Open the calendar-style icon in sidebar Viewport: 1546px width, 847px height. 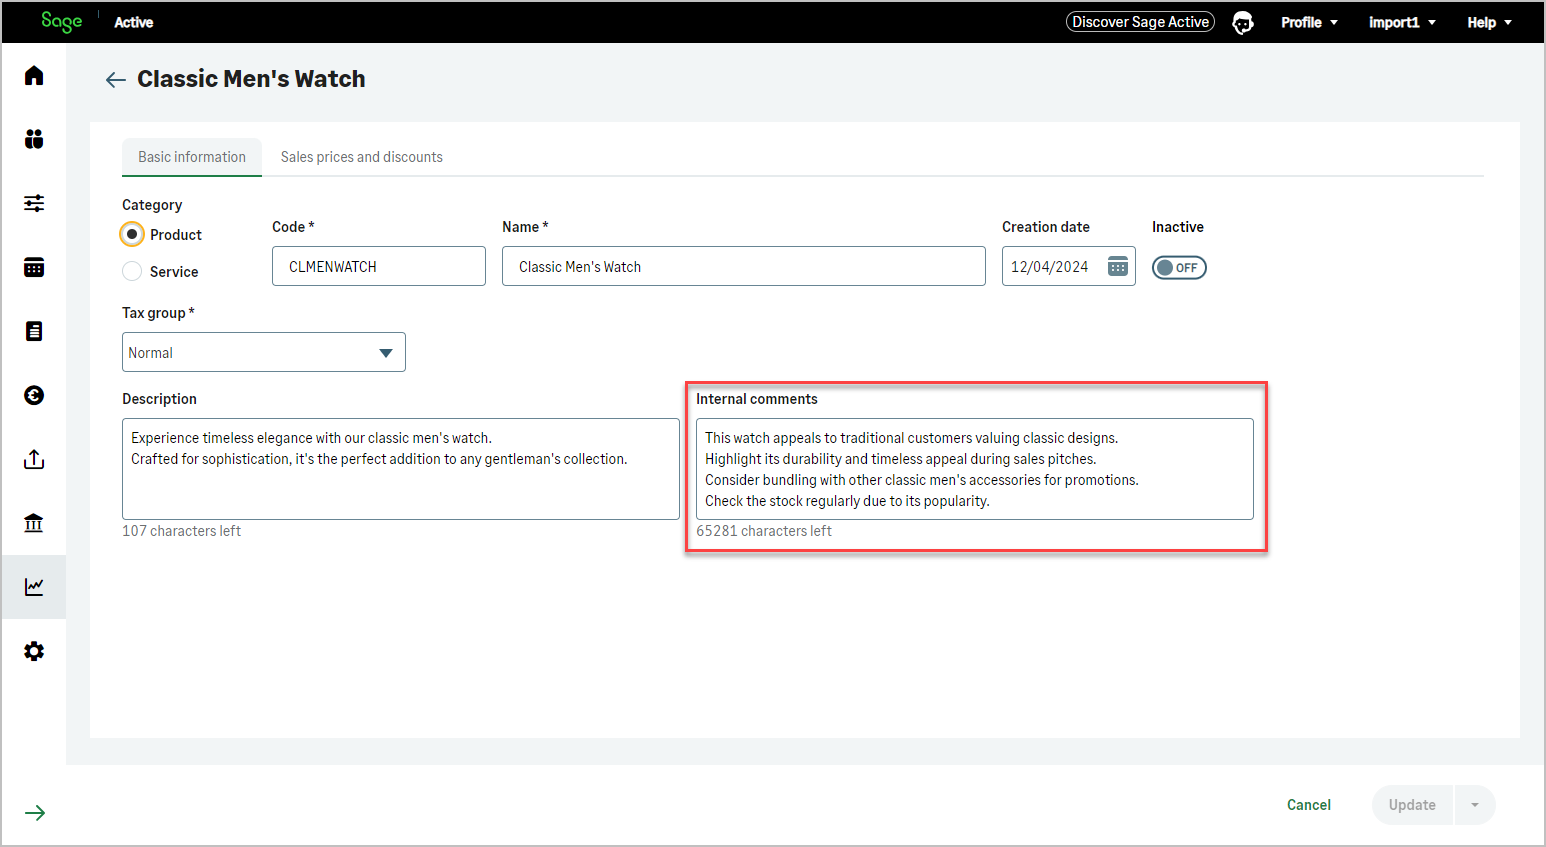pyautogui.click(x=34, y=267)
